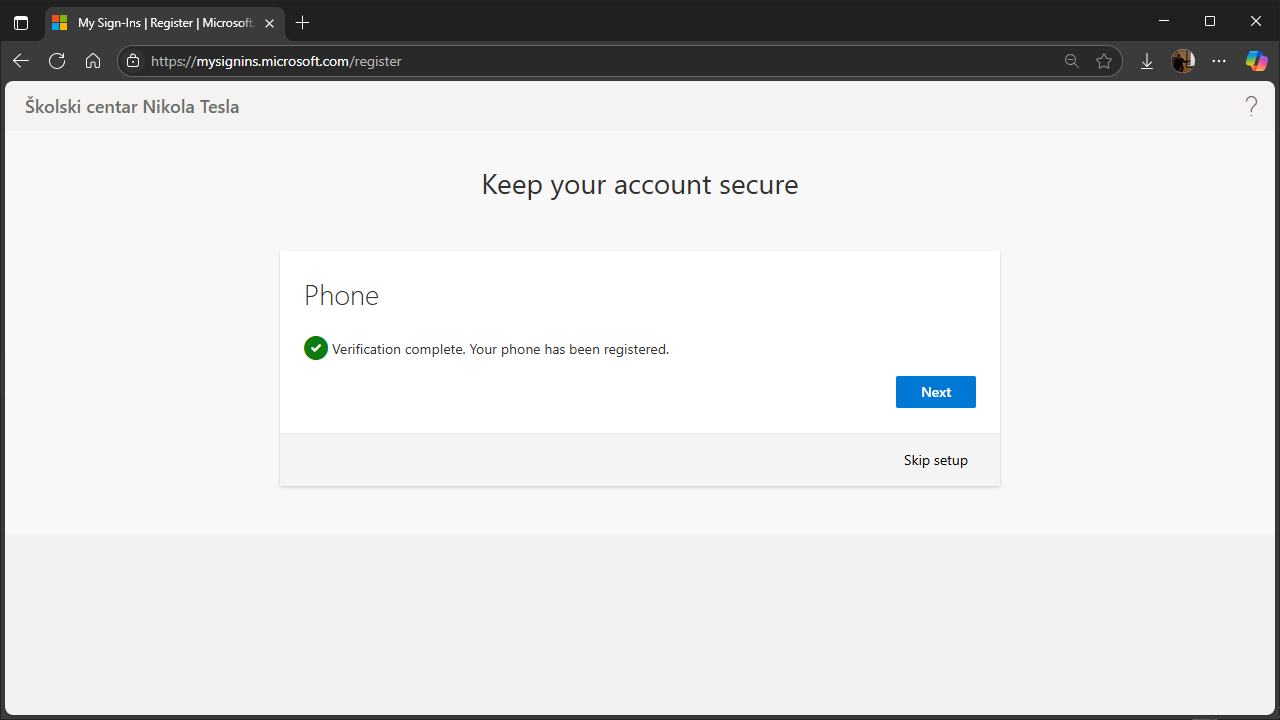Maximize the browser window
This screenshot has height=720, width=1280.
coord(1210,21)
